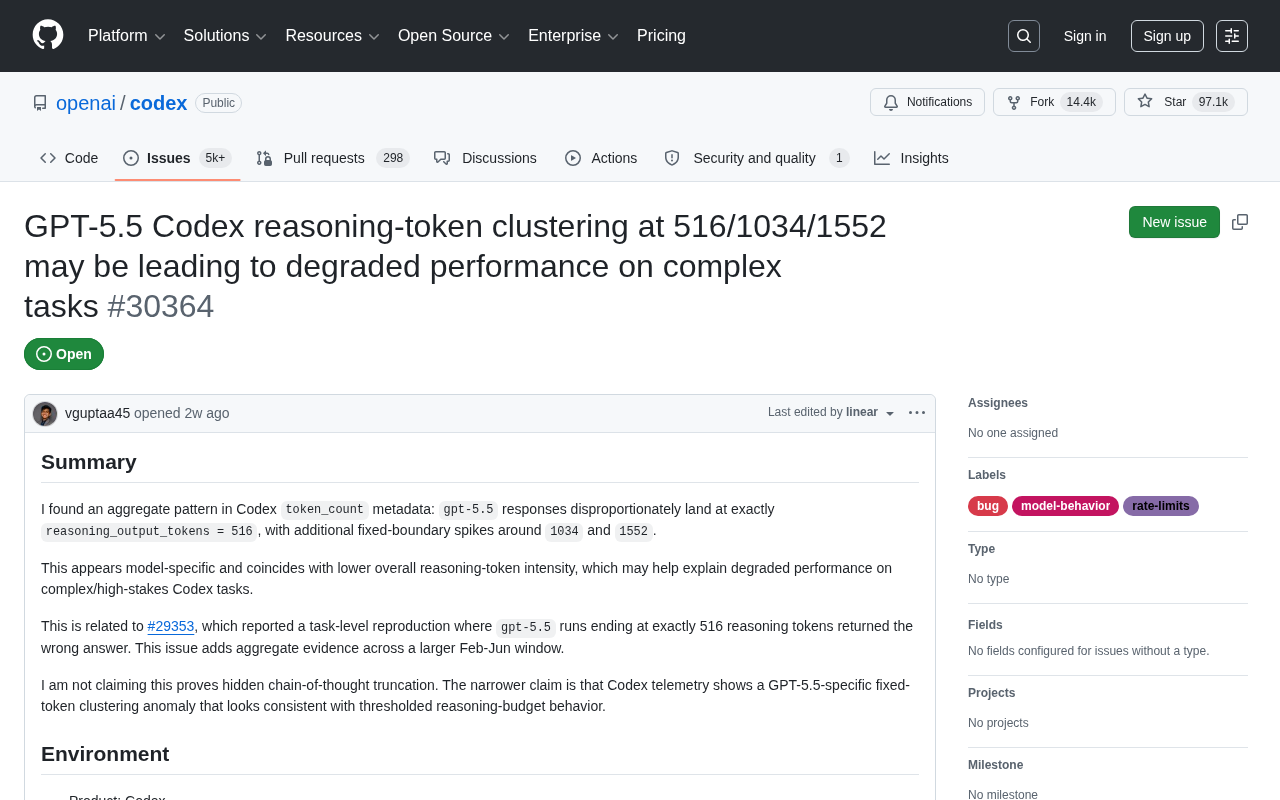The height and width of the screenshot is (800, 1280).
Task: Click the Milestone sidebar heading
Action: click(995, 765)
